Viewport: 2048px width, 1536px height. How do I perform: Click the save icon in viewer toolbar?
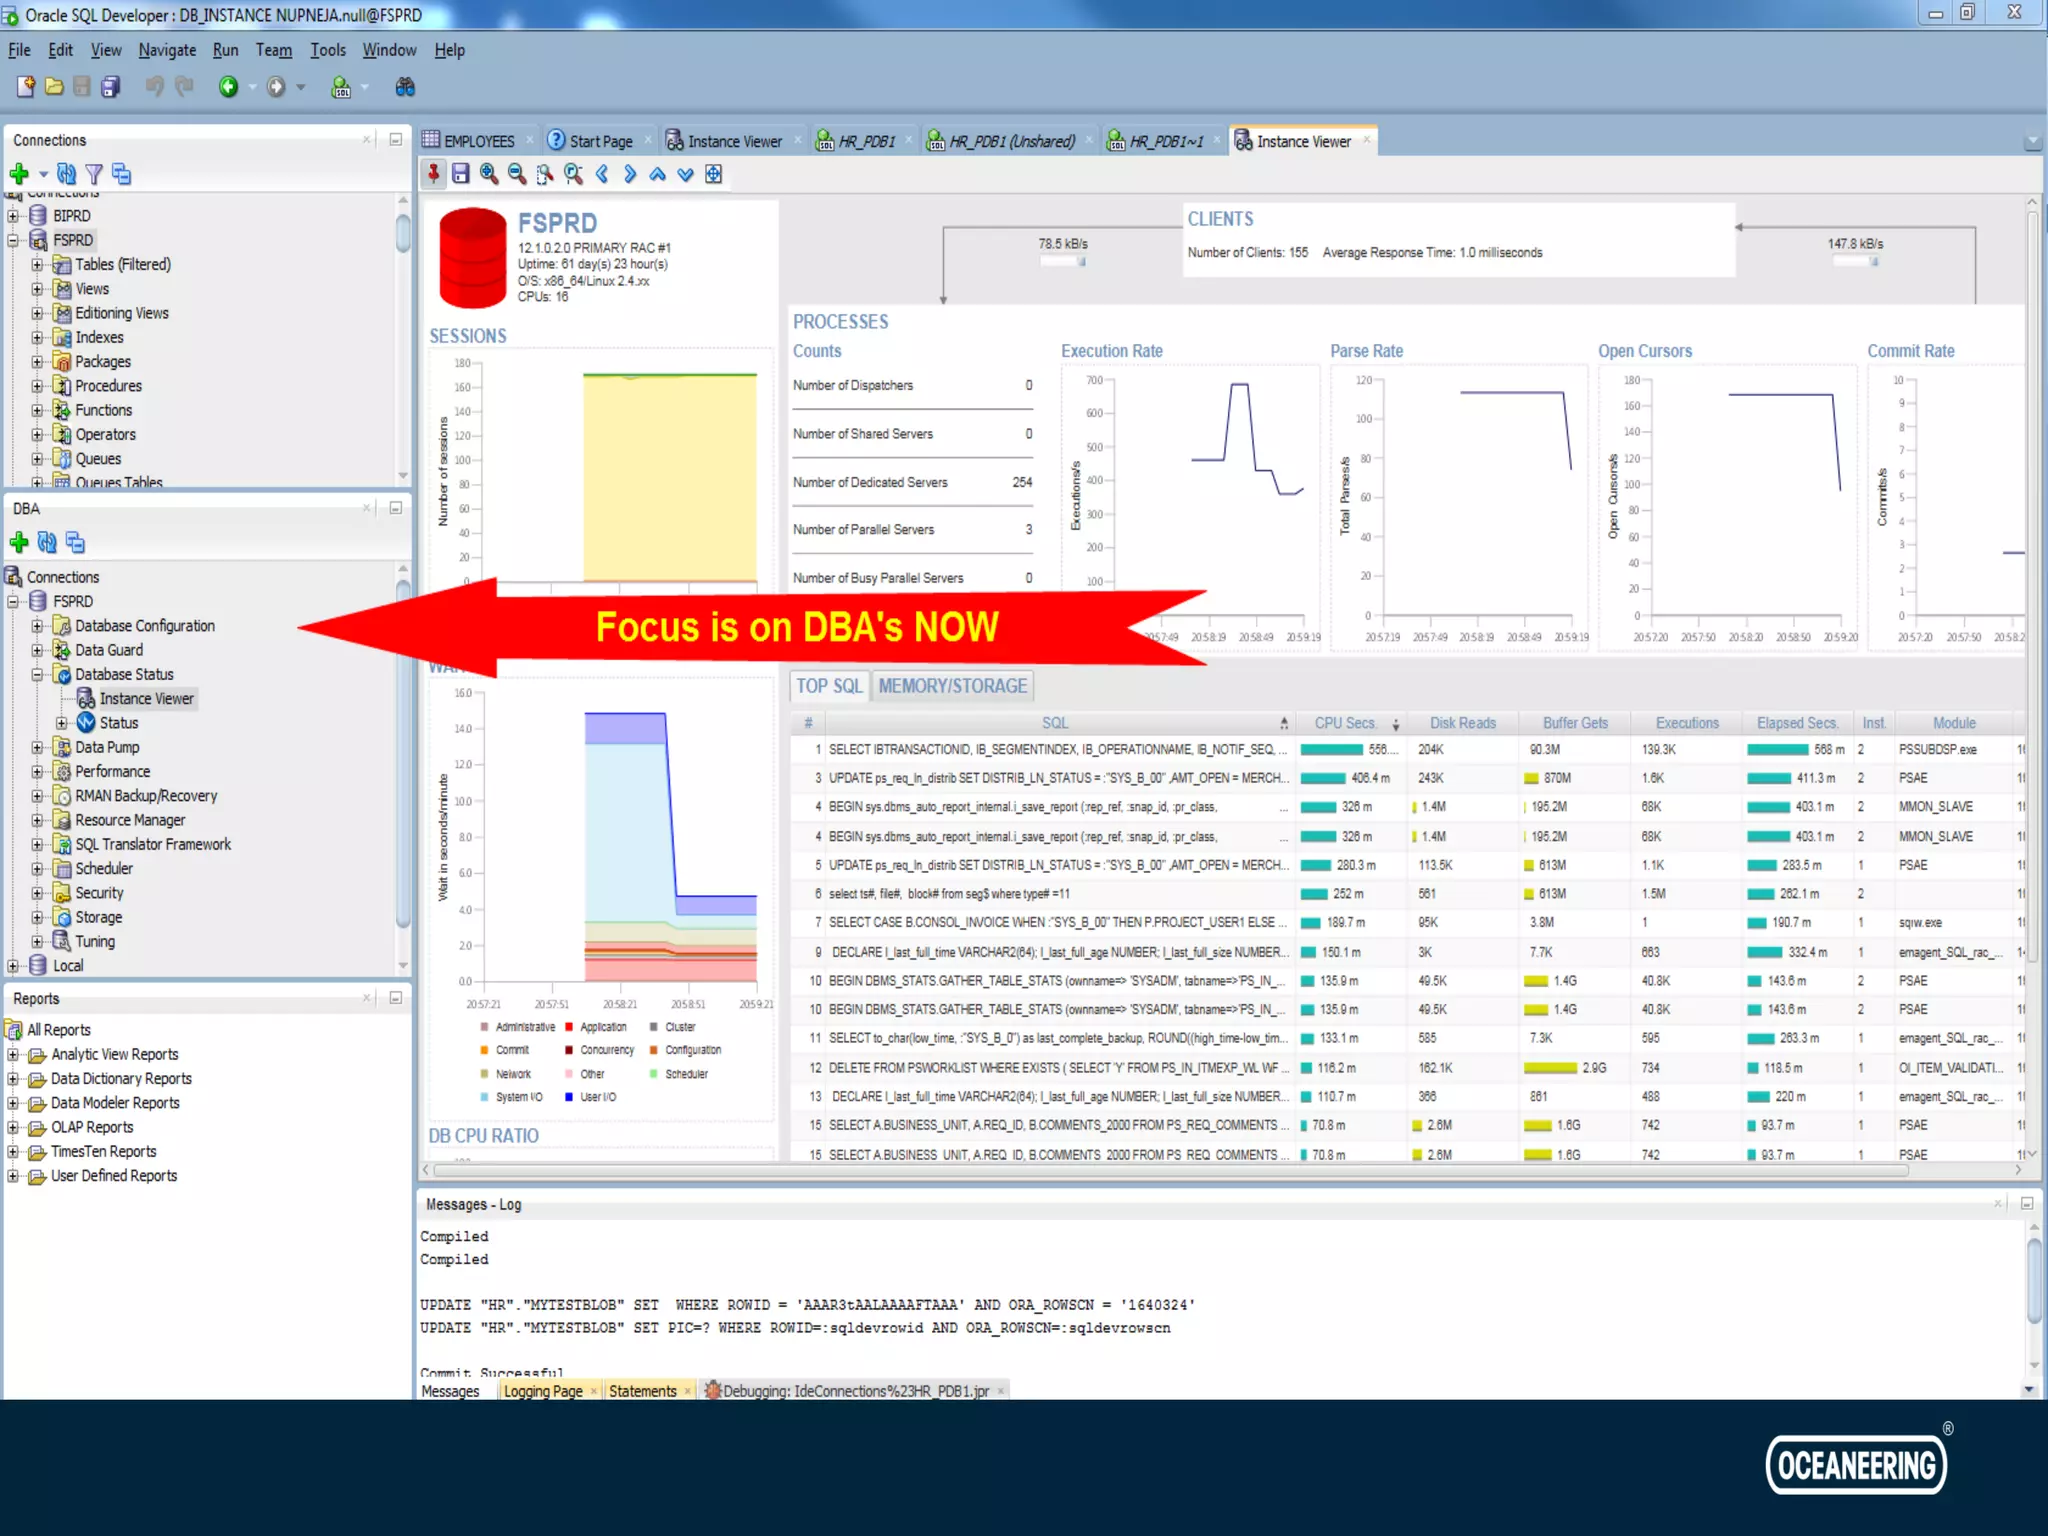[x=460, y=174]
